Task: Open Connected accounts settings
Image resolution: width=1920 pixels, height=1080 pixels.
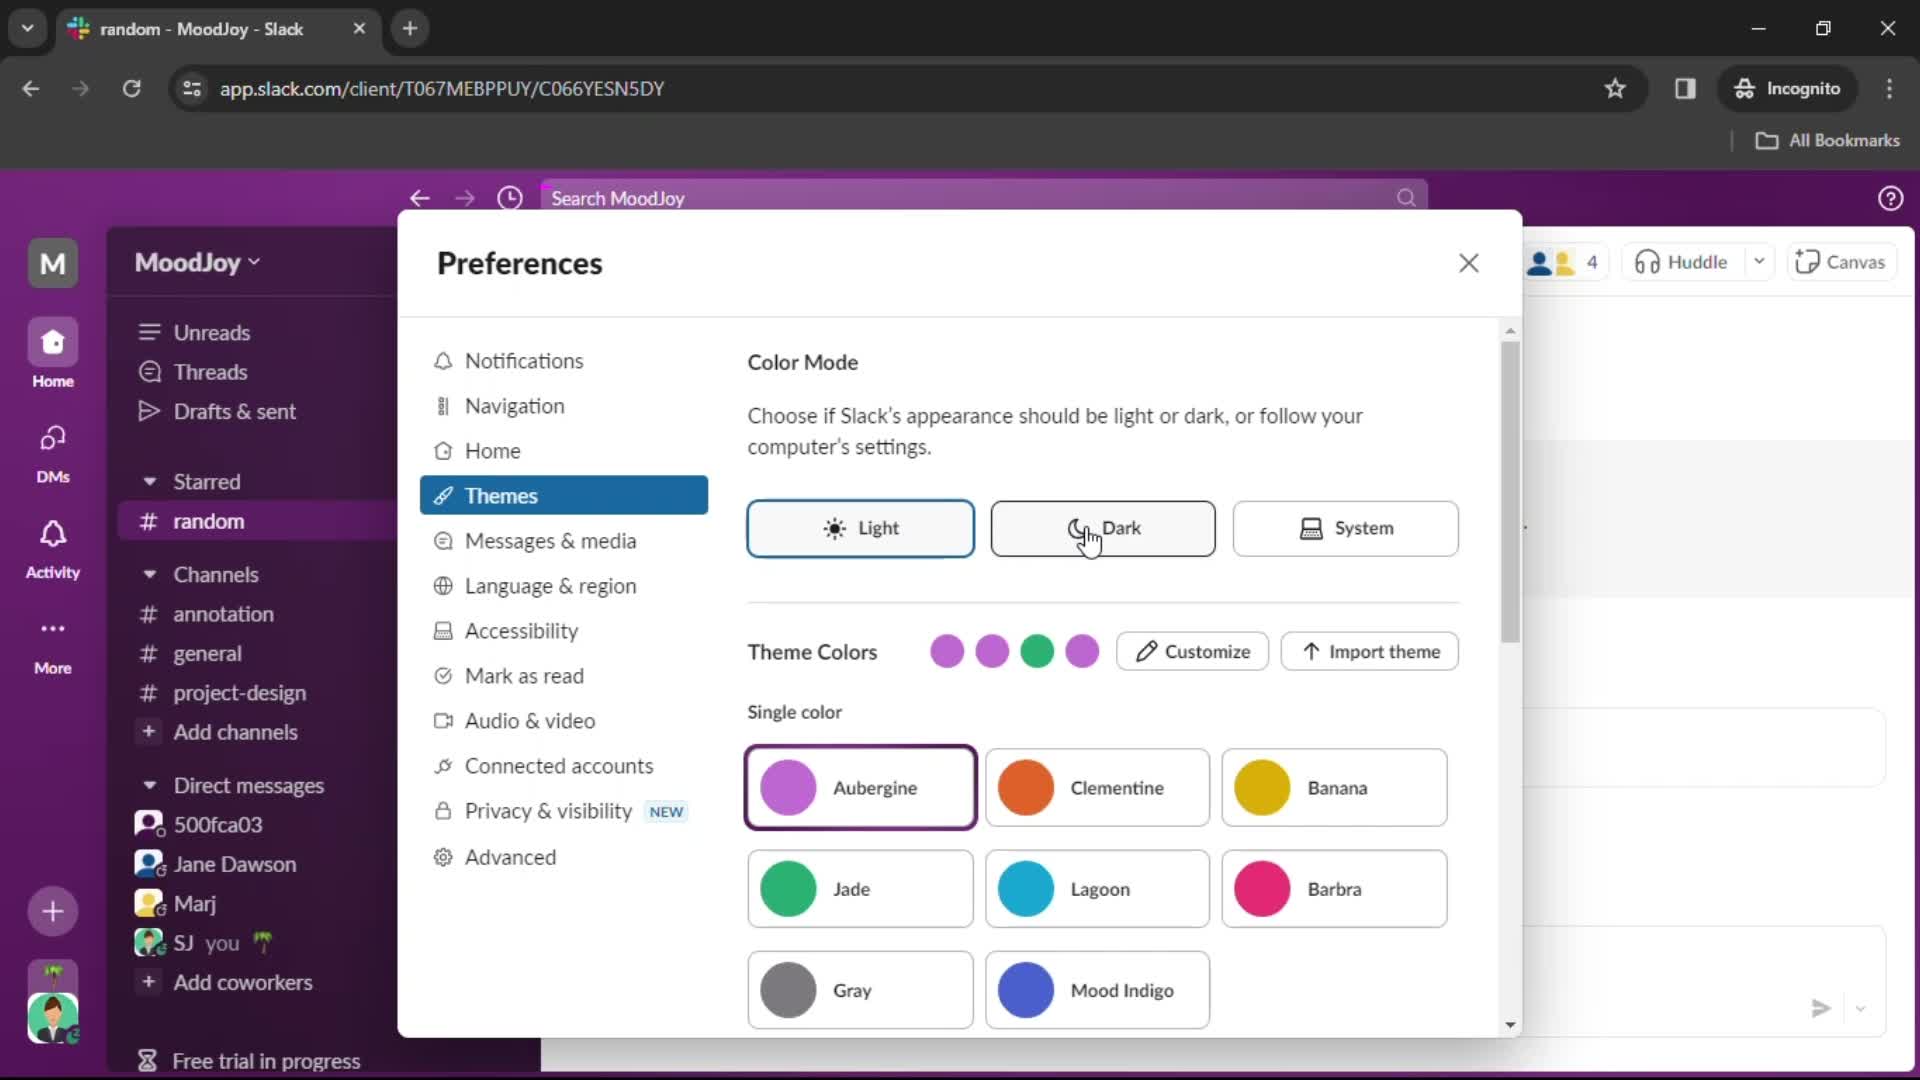Action: pyautogui.click(x=560, y=765)
